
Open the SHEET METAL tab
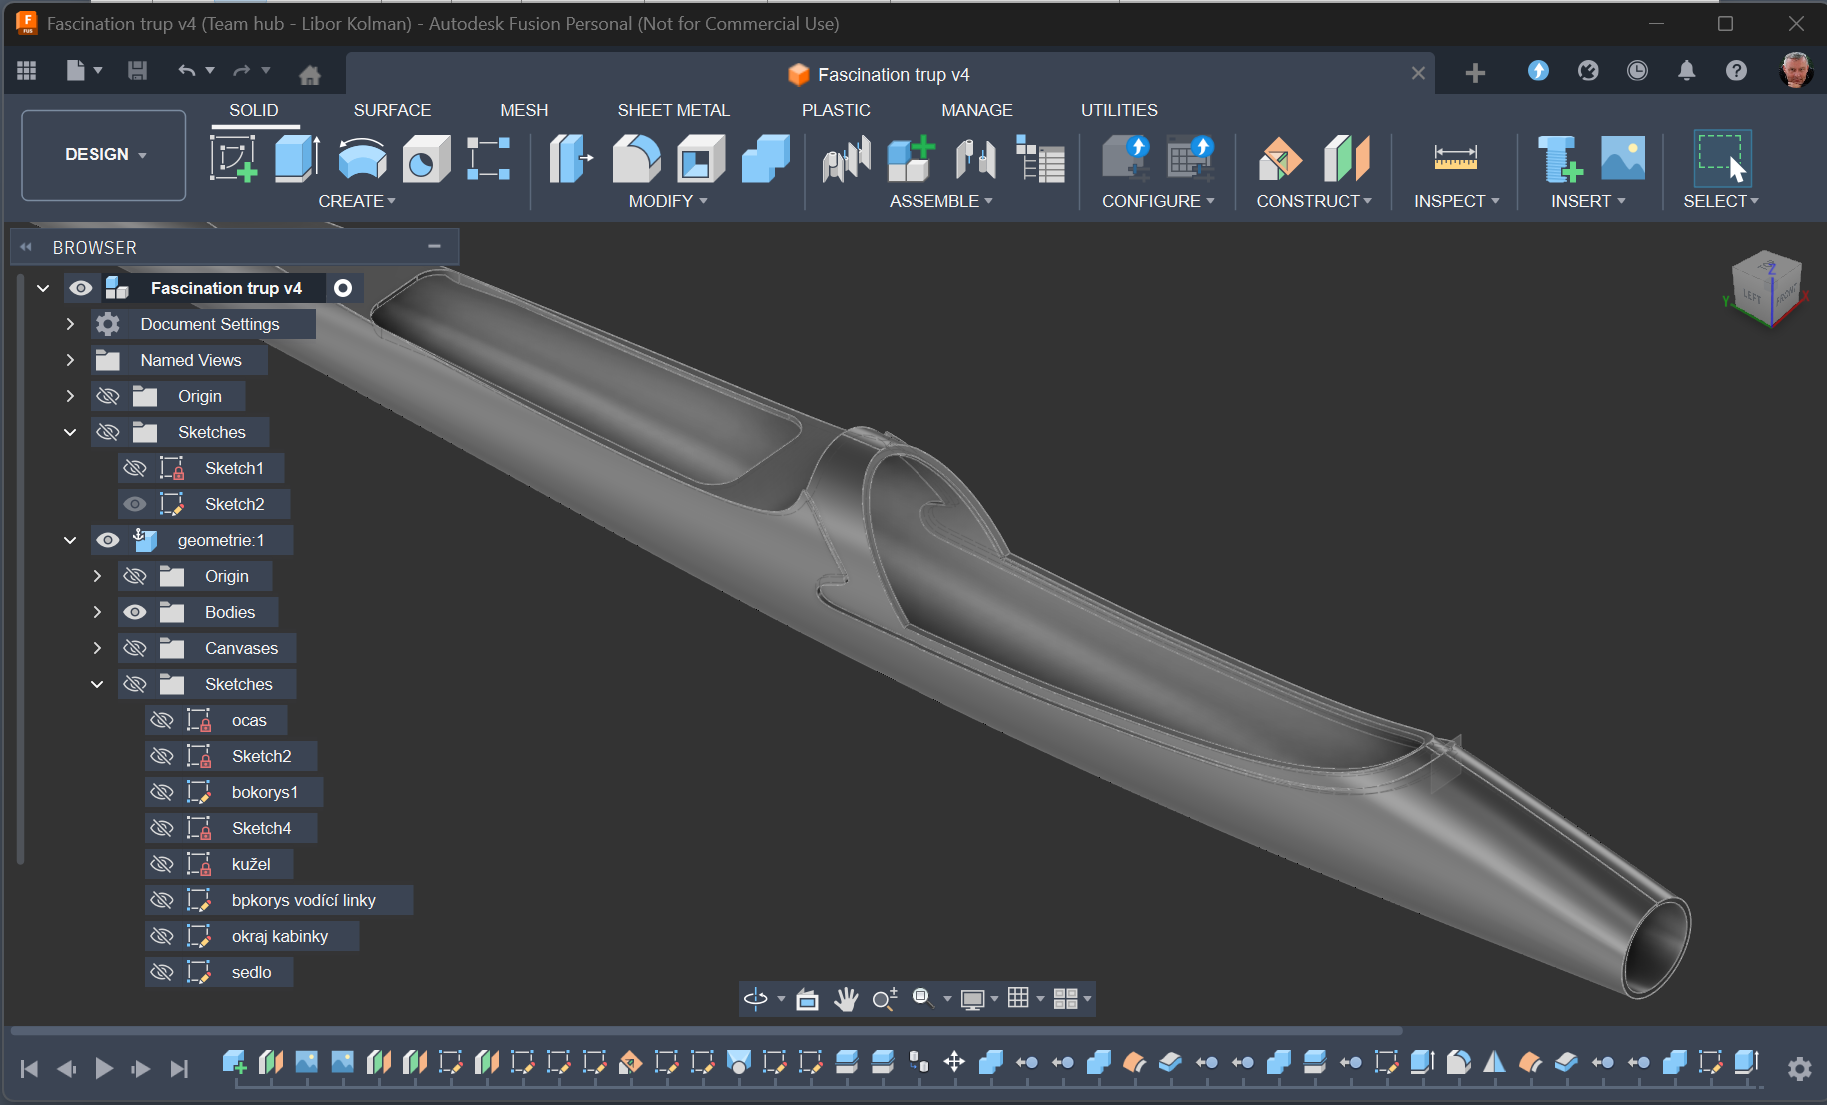[x=673, y=110]
